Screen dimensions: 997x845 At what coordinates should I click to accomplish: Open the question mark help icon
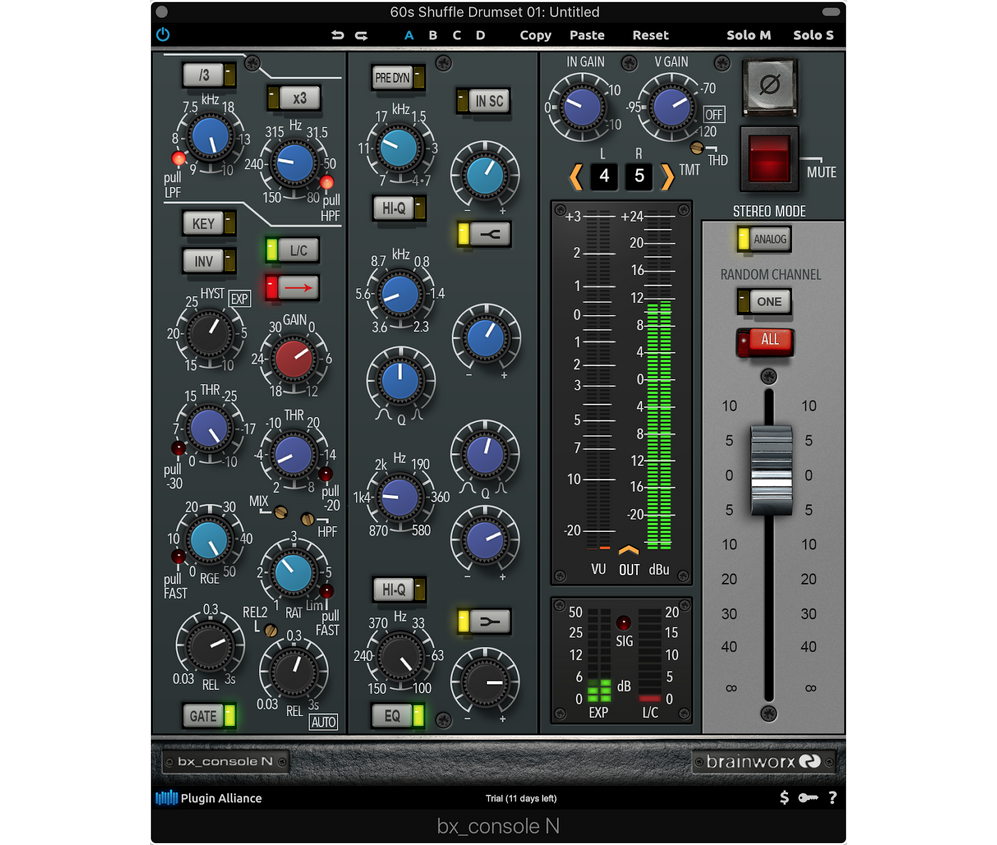pyautogui.click(x=832, y=798)
